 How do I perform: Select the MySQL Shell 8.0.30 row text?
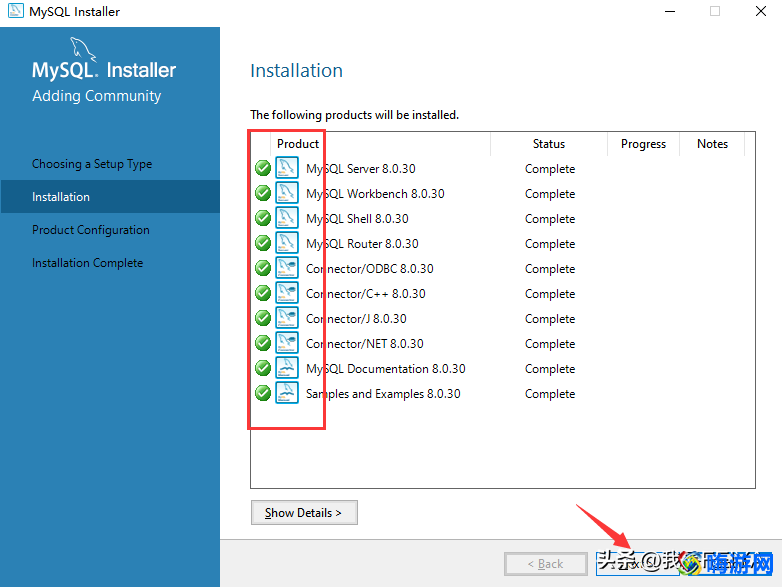(357, 218)
